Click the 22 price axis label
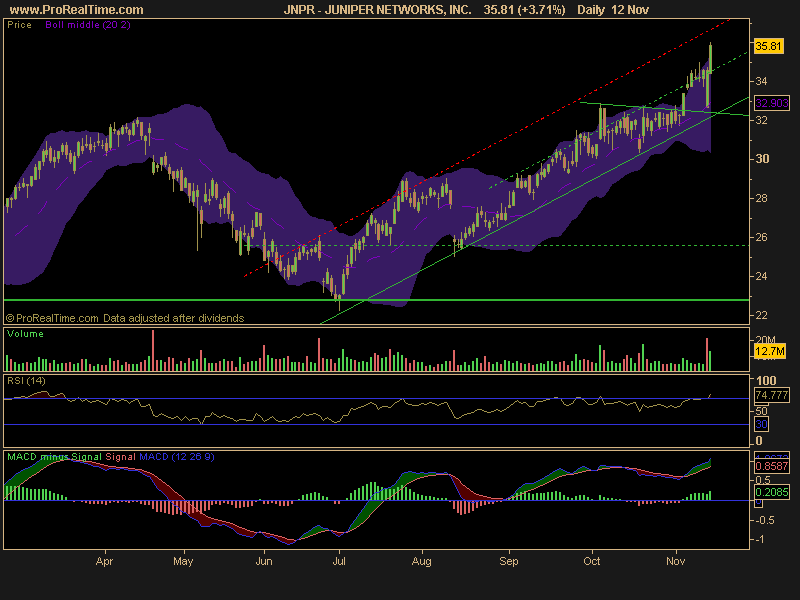800x600 pixels. (761, 315)
